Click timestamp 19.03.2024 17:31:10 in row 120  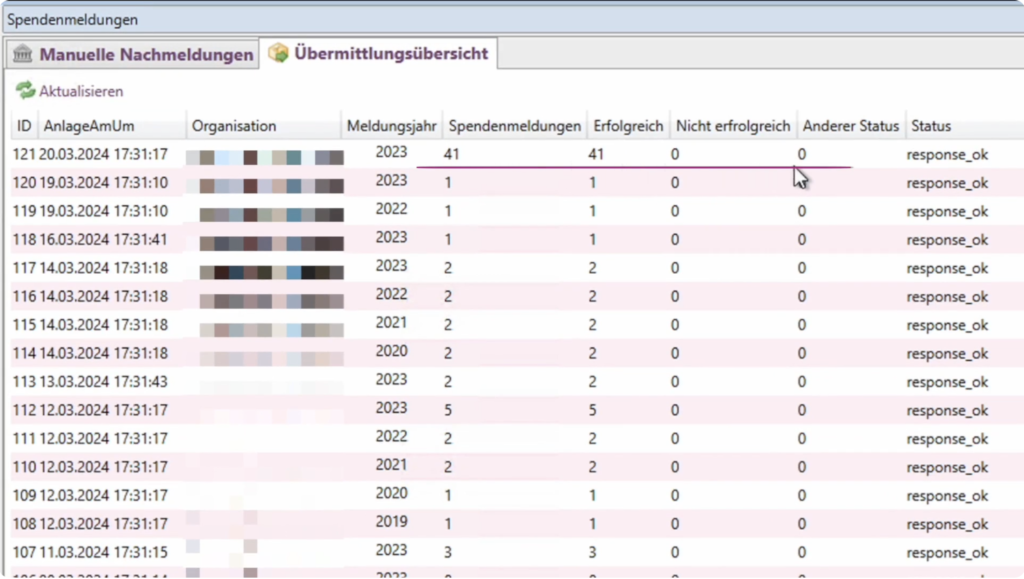[103, 183]
